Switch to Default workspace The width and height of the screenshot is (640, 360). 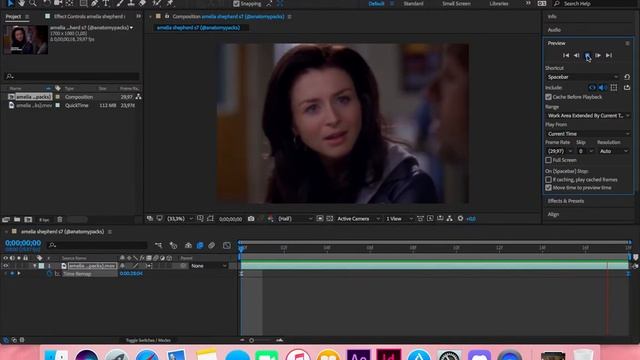coord(376,4)
